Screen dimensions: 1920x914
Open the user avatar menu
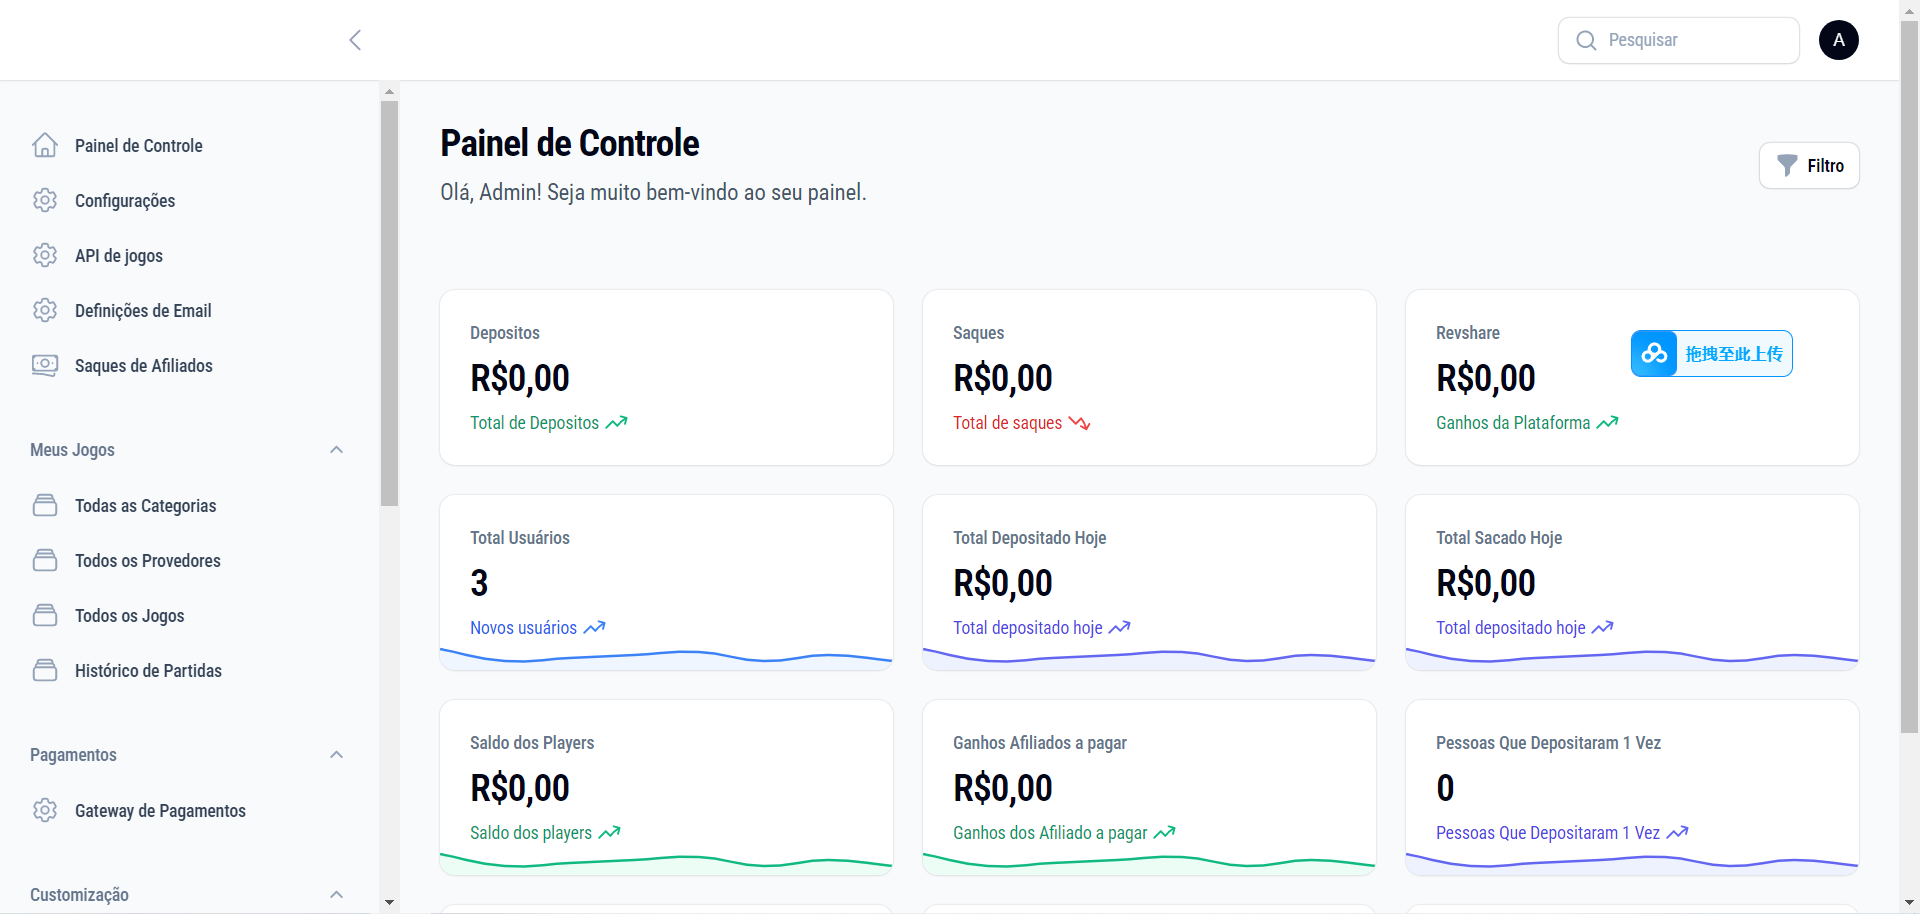1838,40
